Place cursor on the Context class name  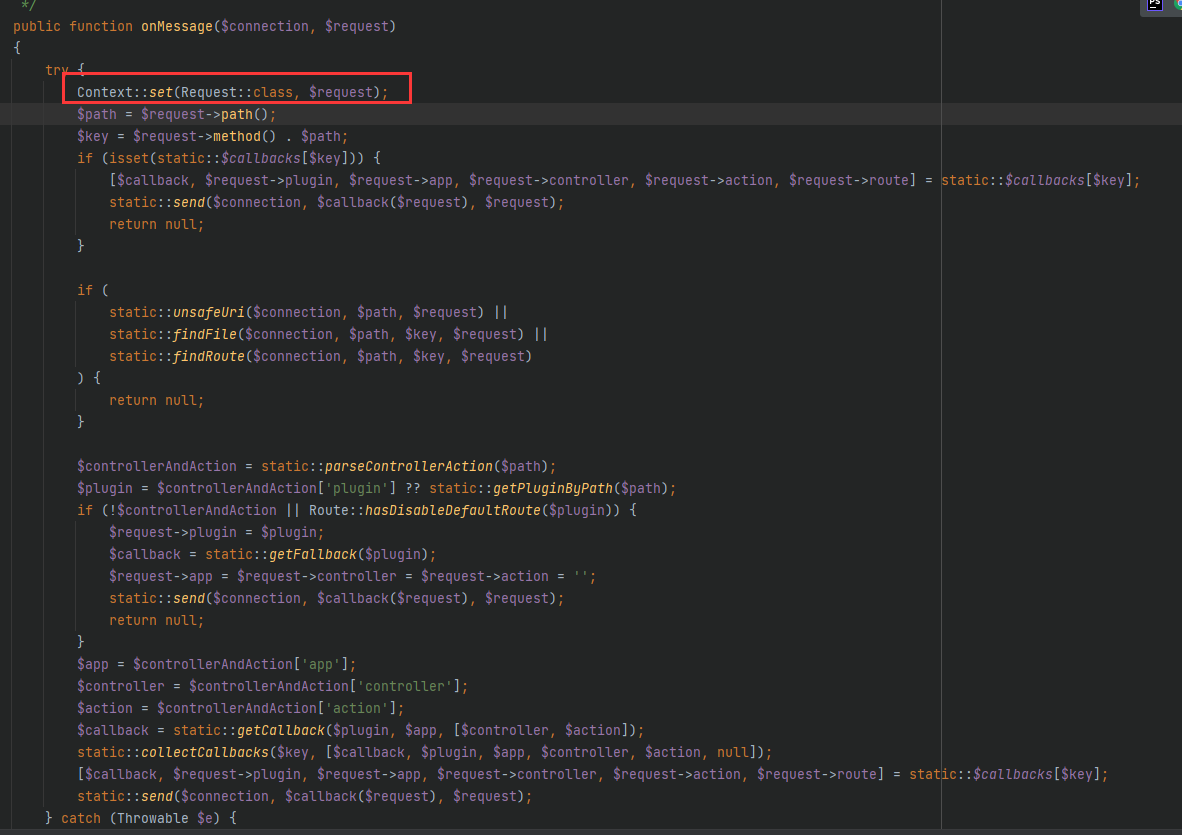(105, 92)
